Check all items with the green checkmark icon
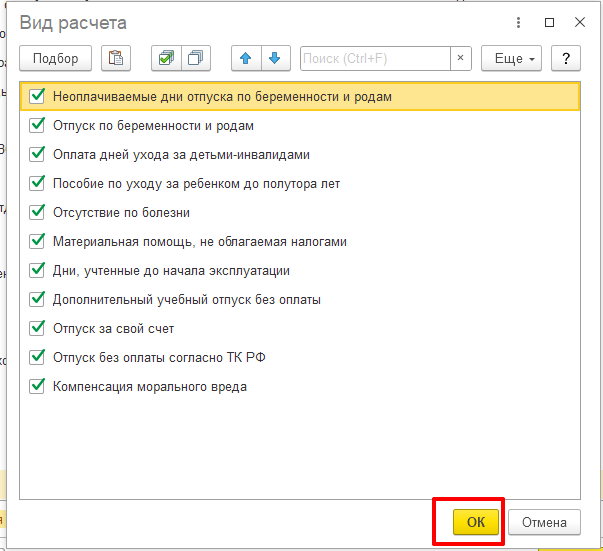This screenshot has width=603, height=551. click(167, 58)
